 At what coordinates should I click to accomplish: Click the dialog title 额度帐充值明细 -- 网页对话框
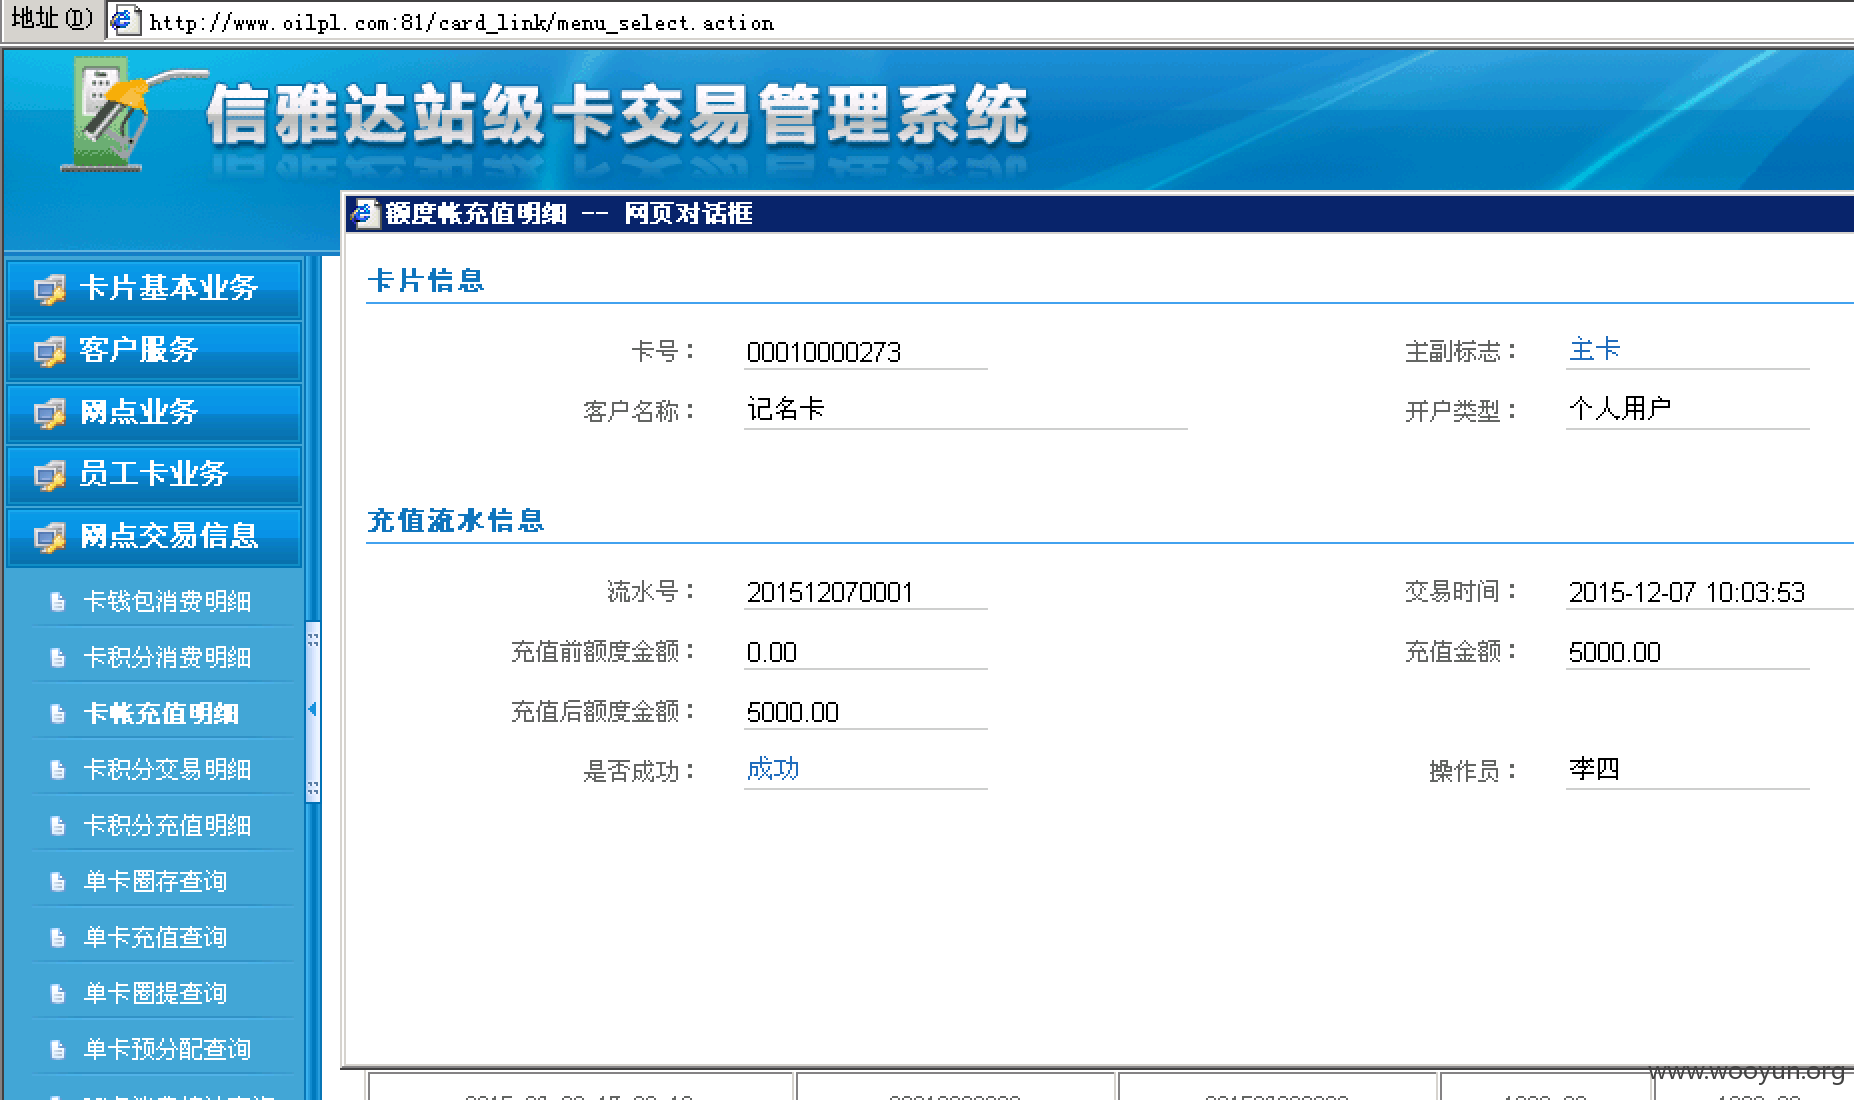tap(569, 213)
